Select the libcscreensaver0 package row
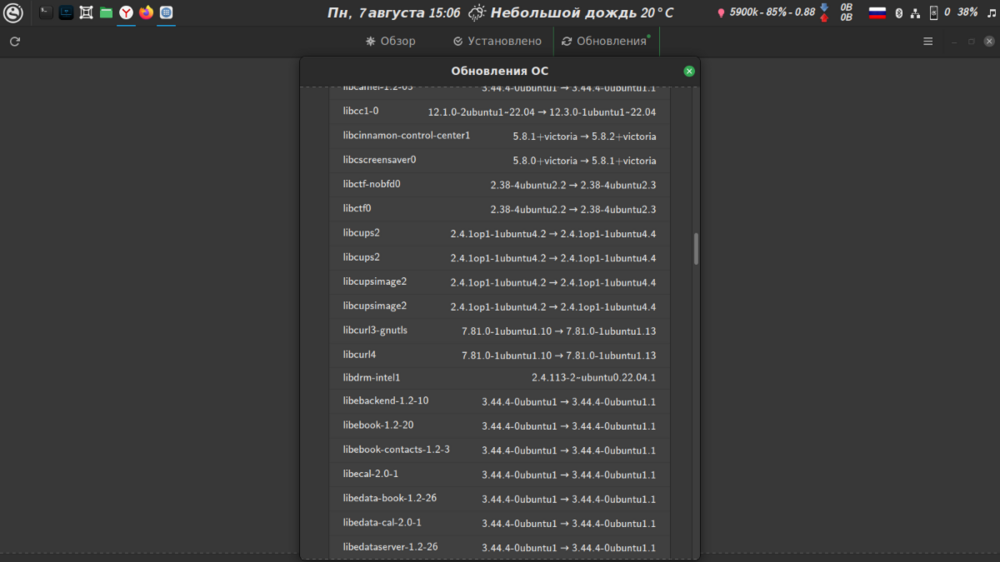Screen dimensions: 1000x562 pyautogui.click(x=499, y=160)
